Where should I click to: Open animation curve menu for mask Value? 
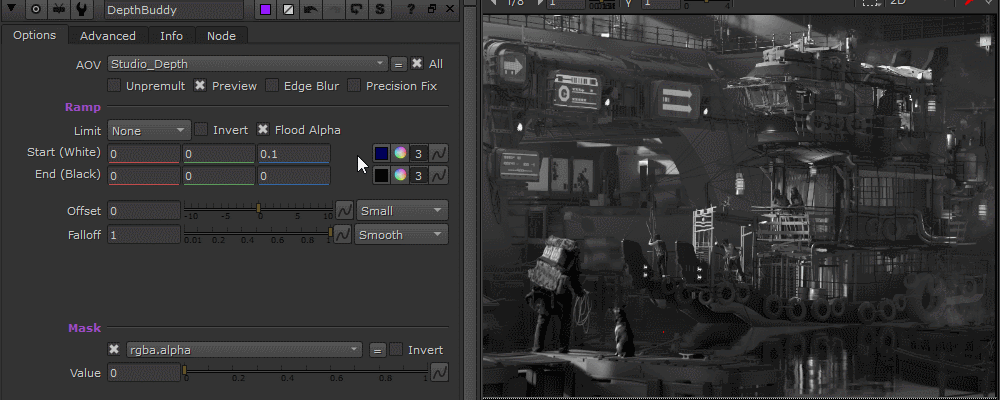pyautogui.click(x=439, y=373)
